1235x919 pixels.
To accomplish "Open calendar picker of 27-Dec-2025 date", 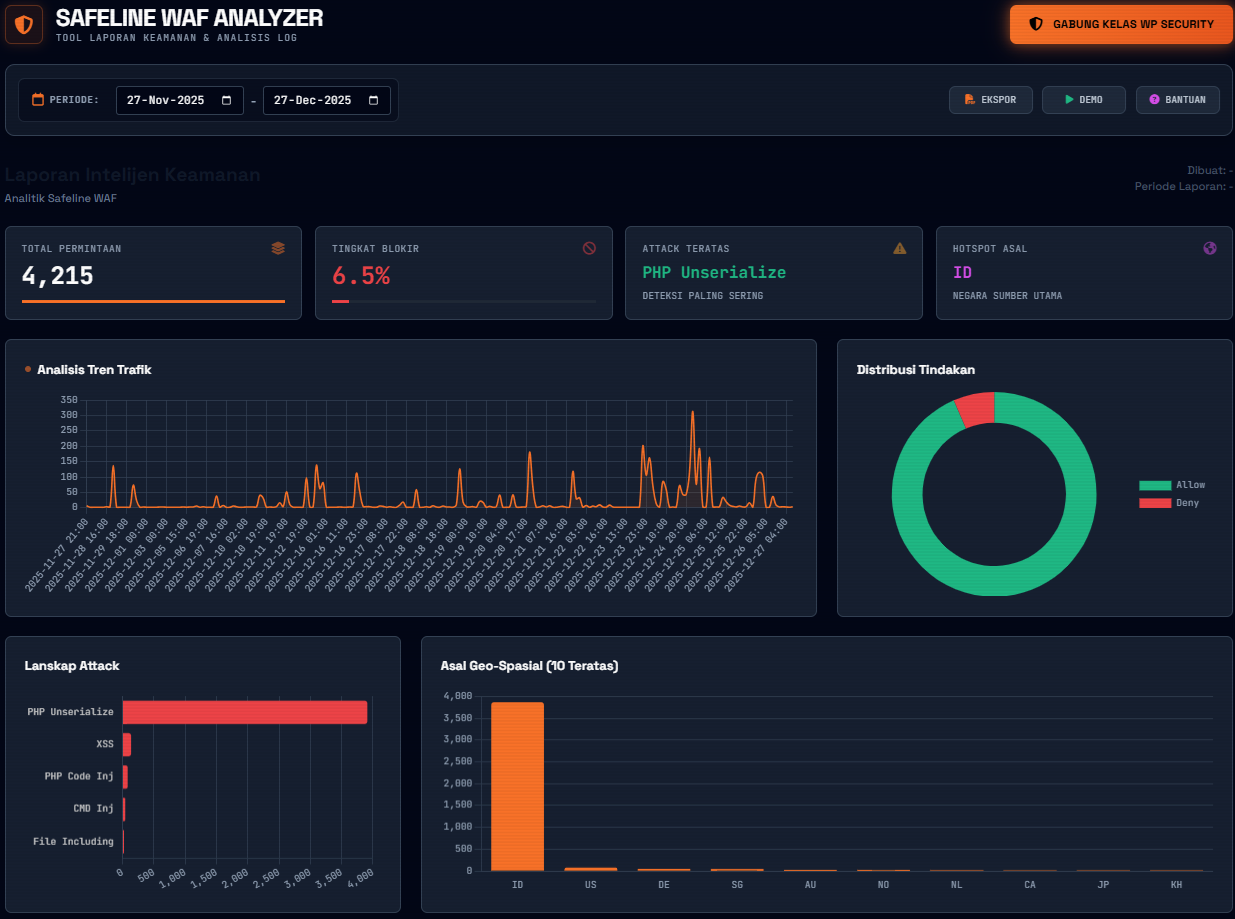I will click(x=373, y=100).
